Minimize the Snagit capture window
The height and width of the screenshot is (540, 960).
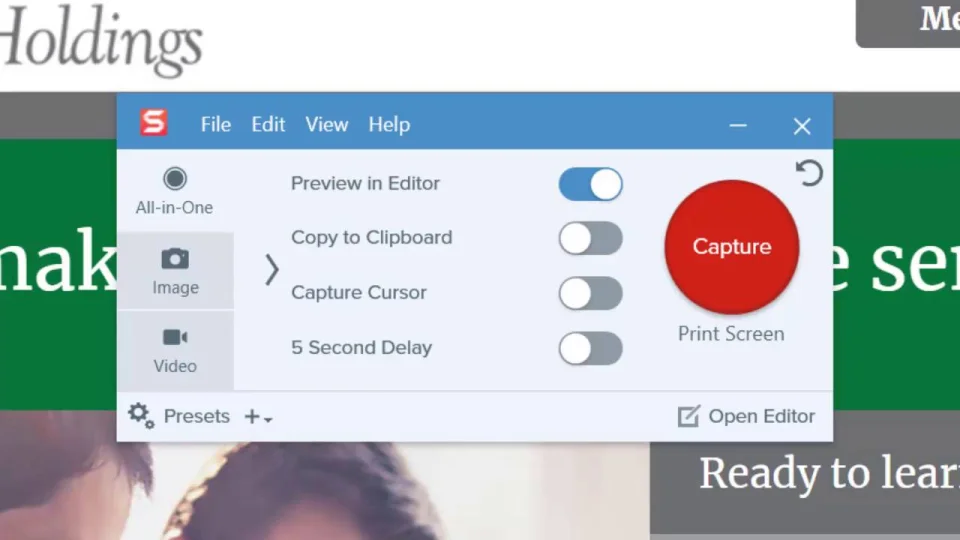click(x=738, y=126)
